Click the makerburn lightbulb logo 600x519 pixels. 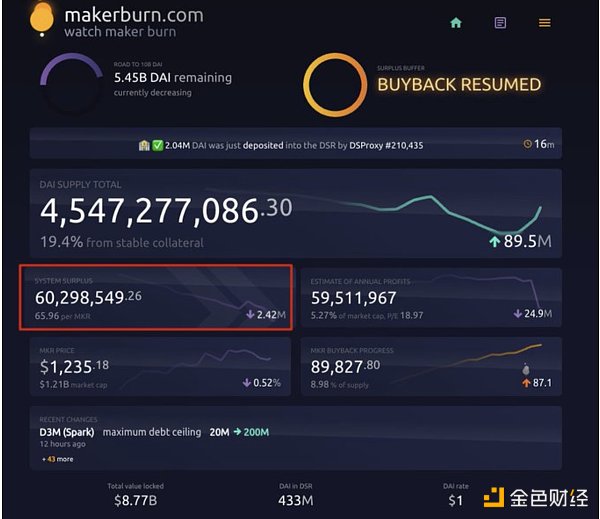point(42,19)
